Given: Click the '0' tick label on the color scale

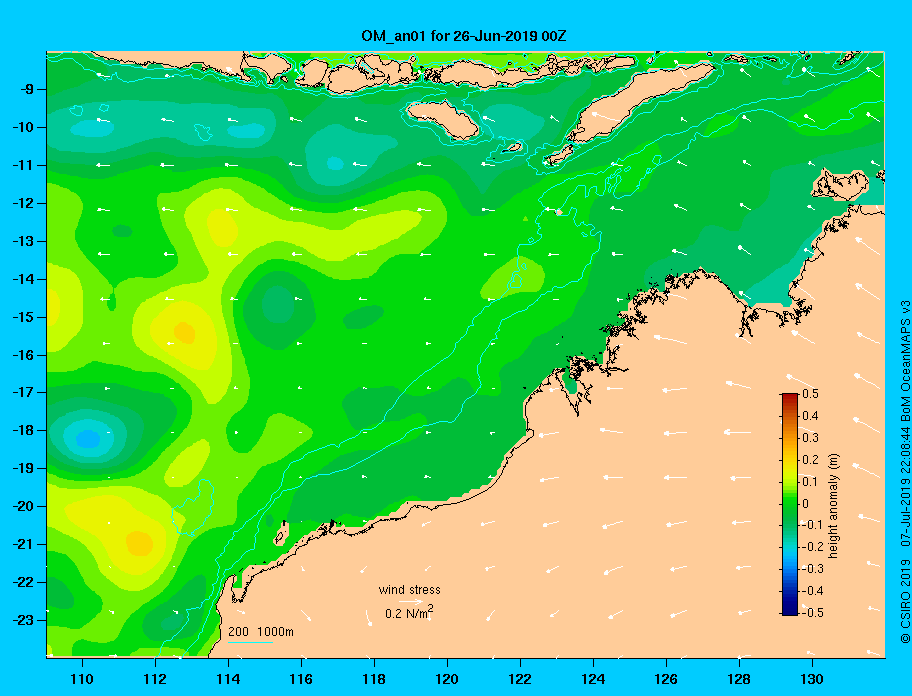Looking at the screenshot, I should click(x=806, y=504).
